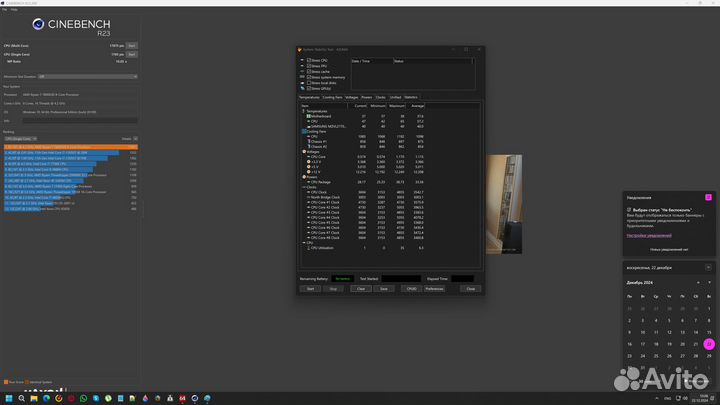This screenshot has width=720, height=405.
Task: Collapse the Powers group in the statistics list
Action: (x=304, y=177)
